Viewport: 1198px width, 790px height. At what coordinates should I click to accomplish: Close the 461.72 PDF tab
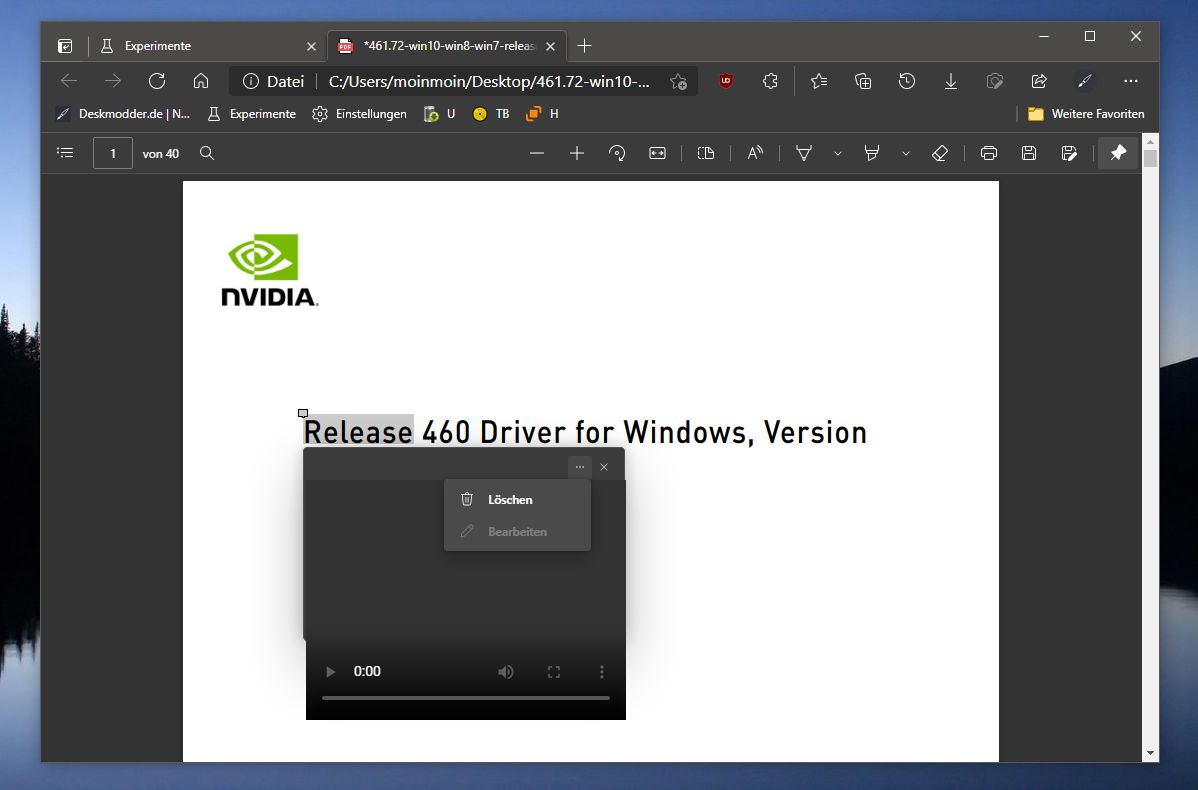550,47
